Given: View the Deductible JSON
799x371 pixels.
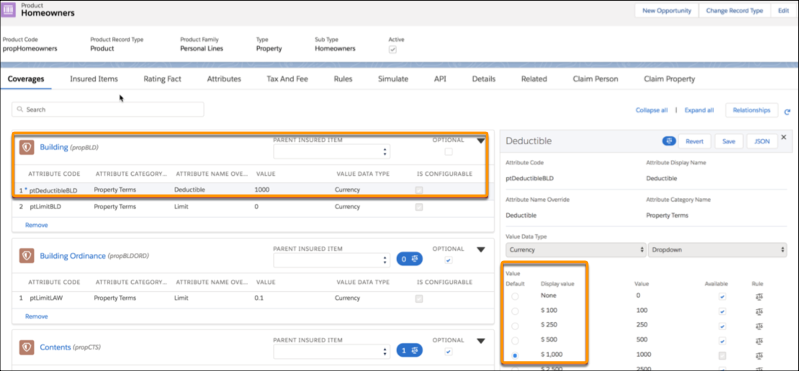Looking at the screenshot, I should tap(762, 141).
